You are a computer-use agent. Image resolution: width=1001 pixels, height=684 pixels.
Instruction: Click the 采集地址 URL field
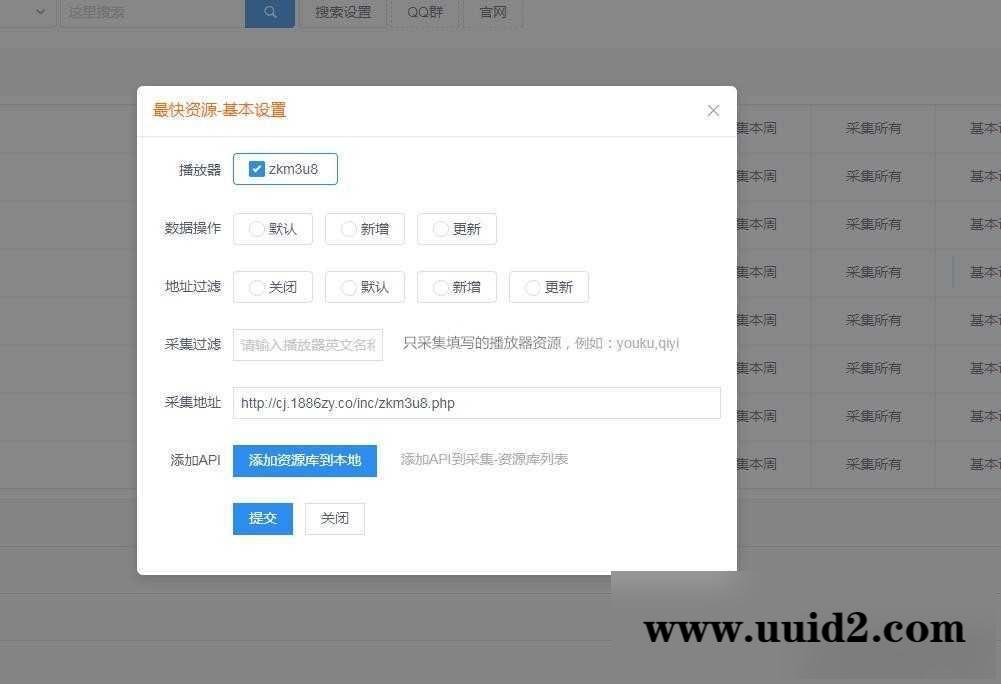476,403
